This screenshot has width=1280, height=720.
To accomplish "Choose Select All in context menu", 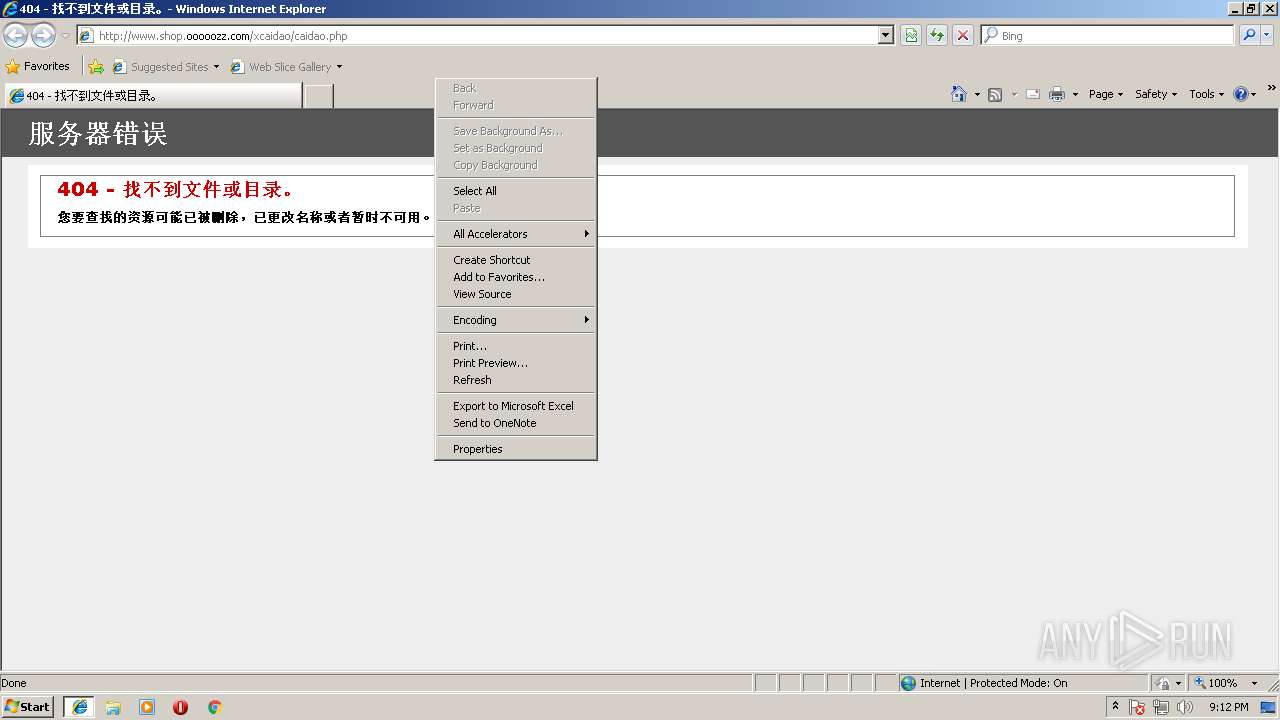I will [x=516, y=191].
